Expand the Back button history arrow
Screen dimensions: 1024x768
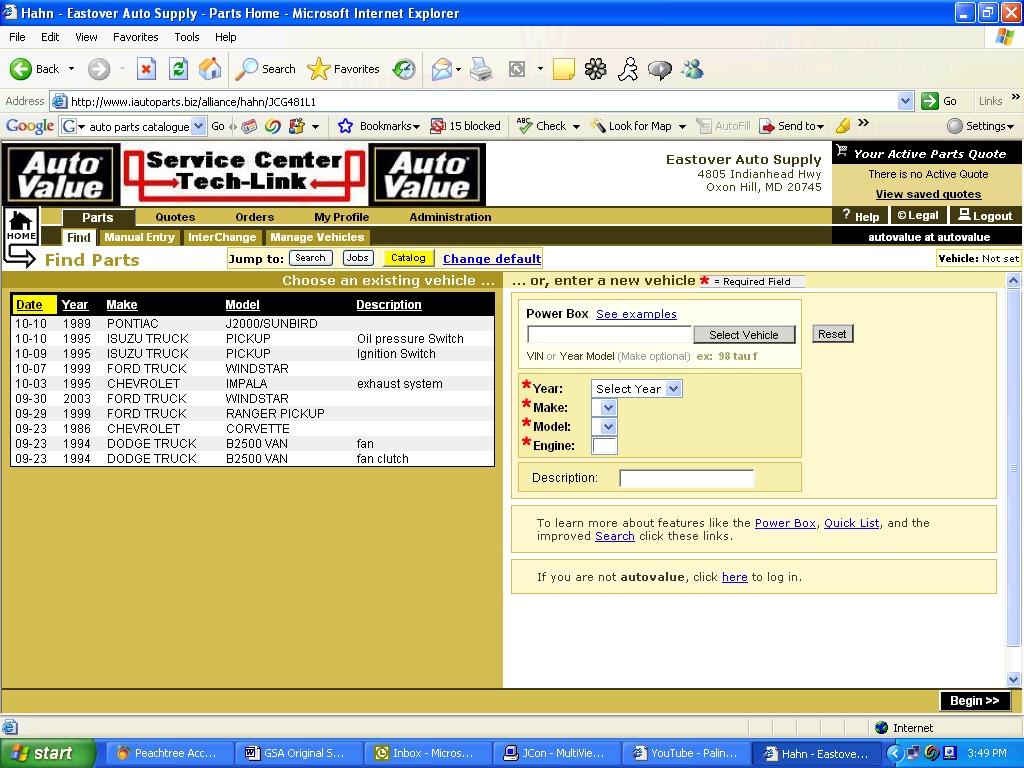pyautogui.click(x=71, y=69)
